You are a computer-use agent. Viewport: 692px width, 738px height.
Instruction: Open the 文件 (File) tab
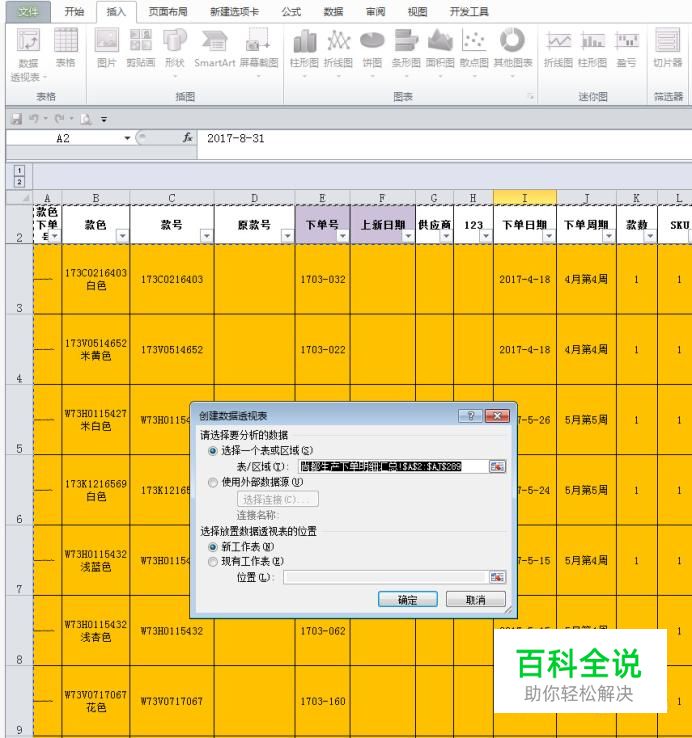click(28, 12)
